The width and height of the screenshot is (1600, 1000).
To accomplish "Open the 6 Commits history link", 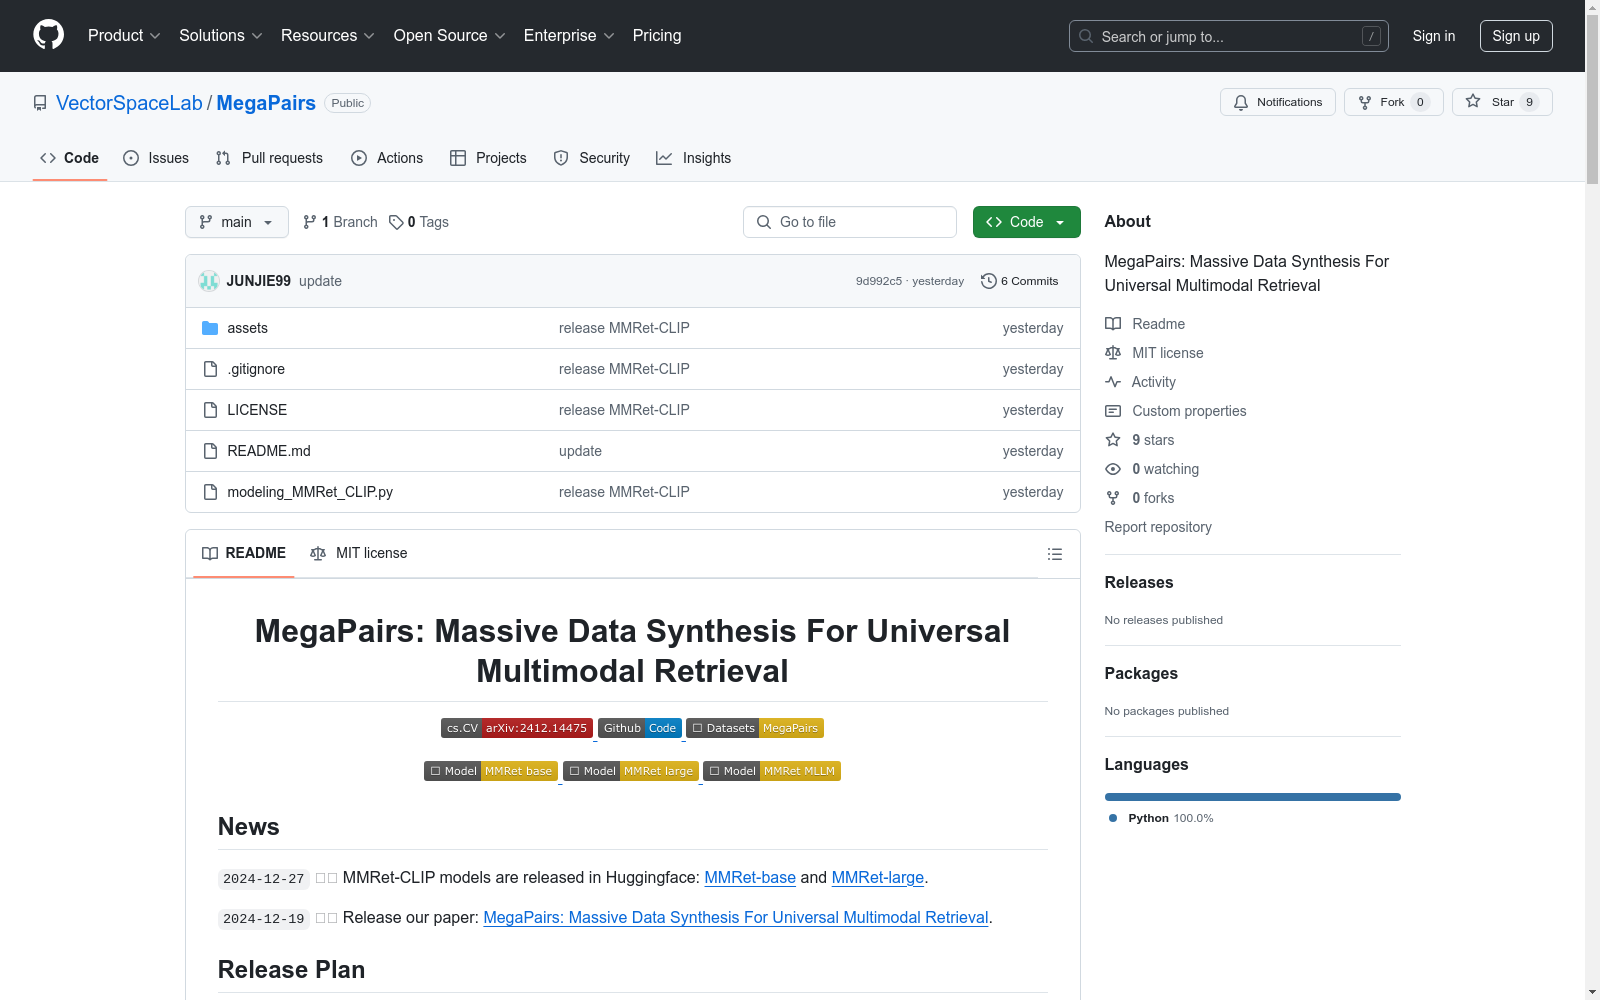I will click(x=1020, y=281).
